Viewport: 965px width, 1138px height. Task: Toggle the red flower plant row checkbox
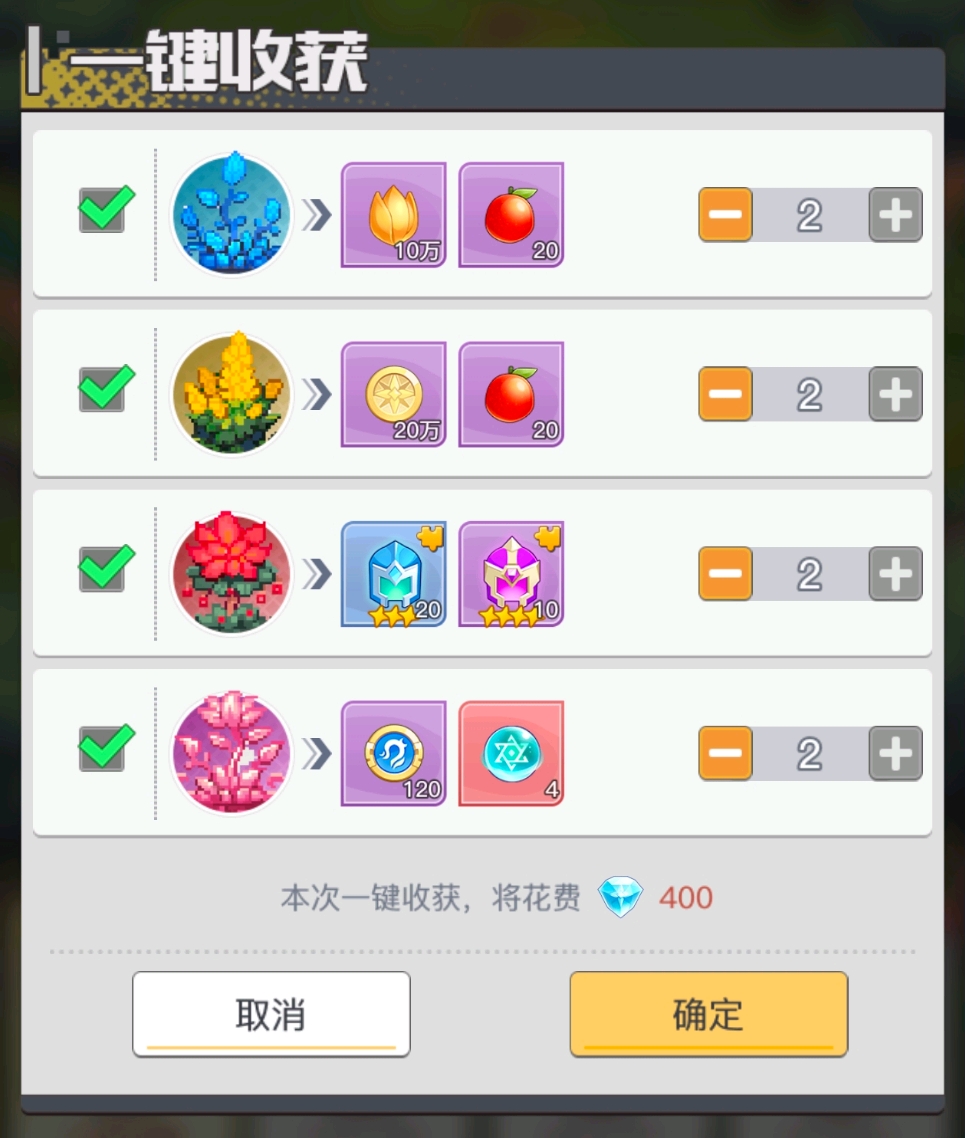[106, 568]
